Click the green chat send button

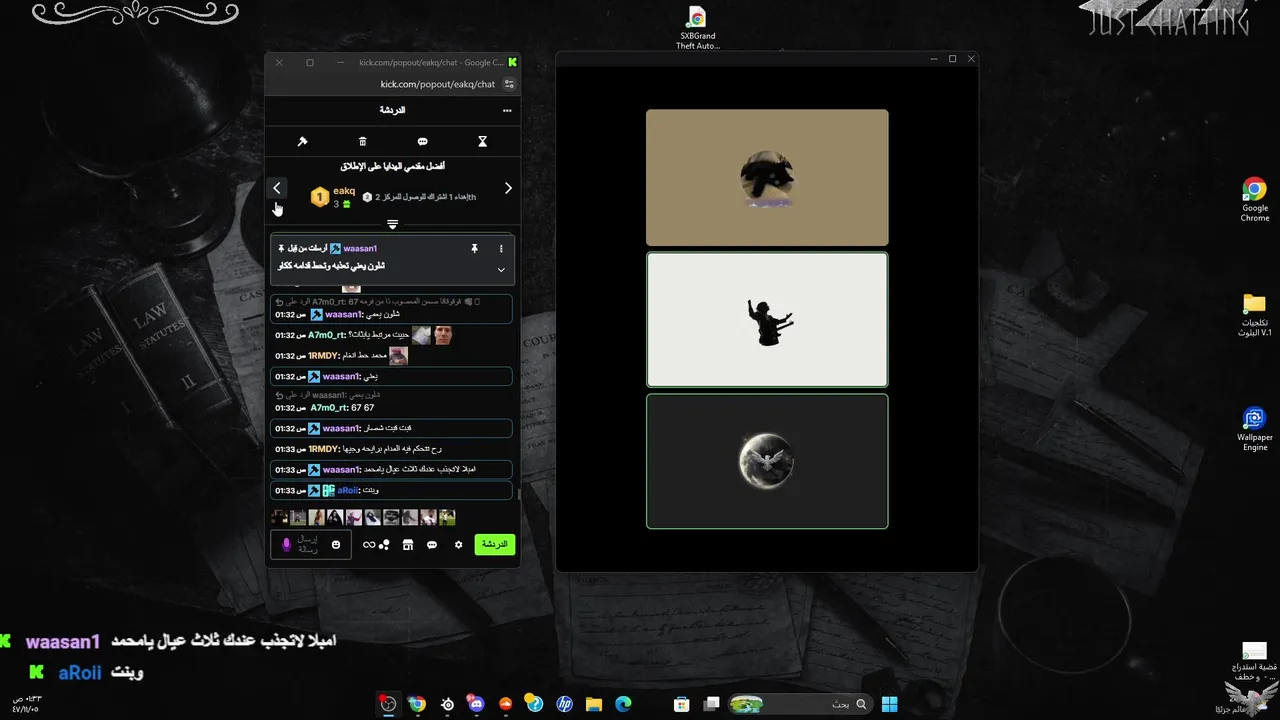click(494, 544)
